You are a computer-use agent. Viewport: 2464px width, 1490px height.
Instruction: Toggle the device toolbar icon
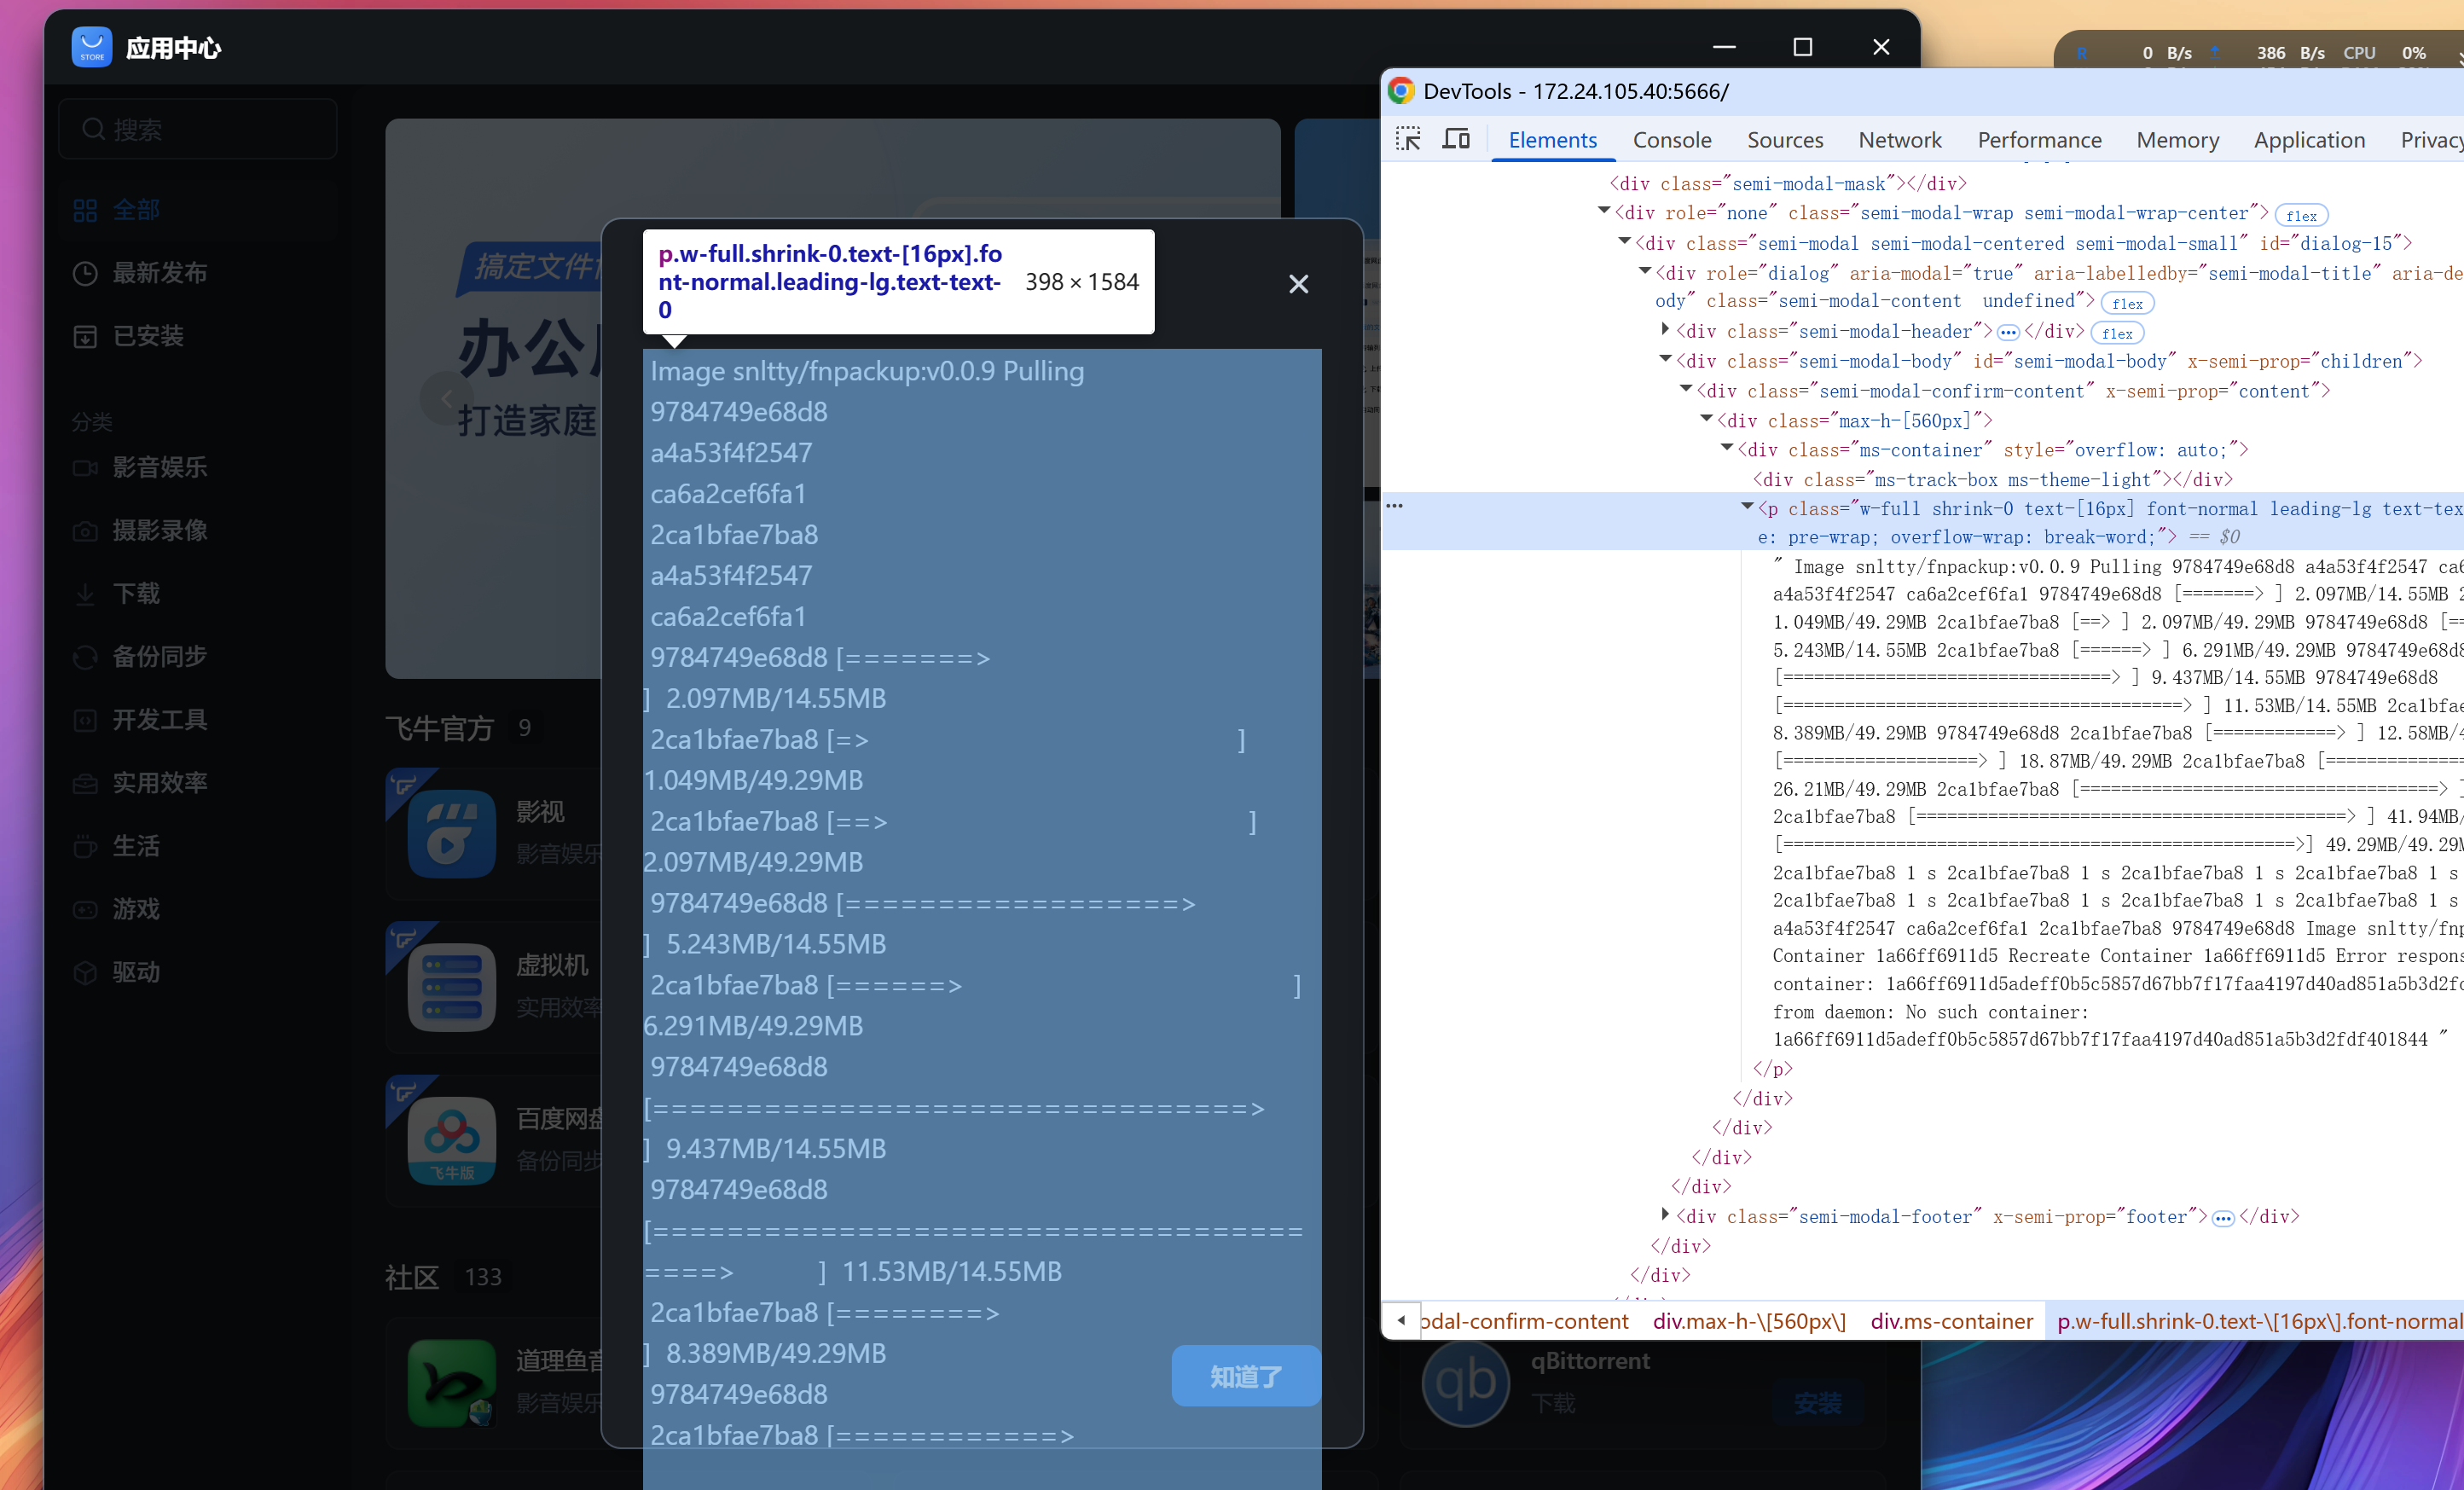click(1455, 139)
